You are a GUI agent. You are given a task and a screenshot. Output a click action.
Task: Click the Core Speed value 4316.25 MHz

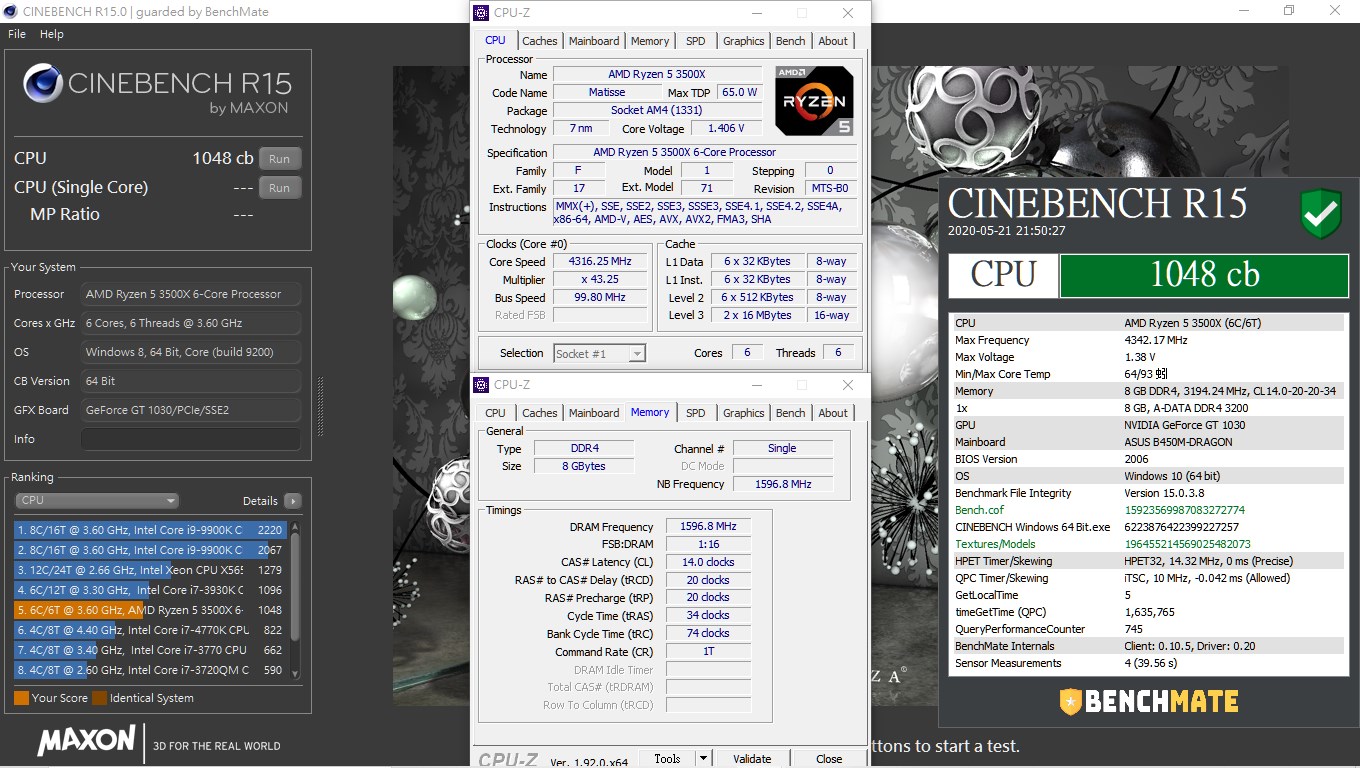point(600,262)
